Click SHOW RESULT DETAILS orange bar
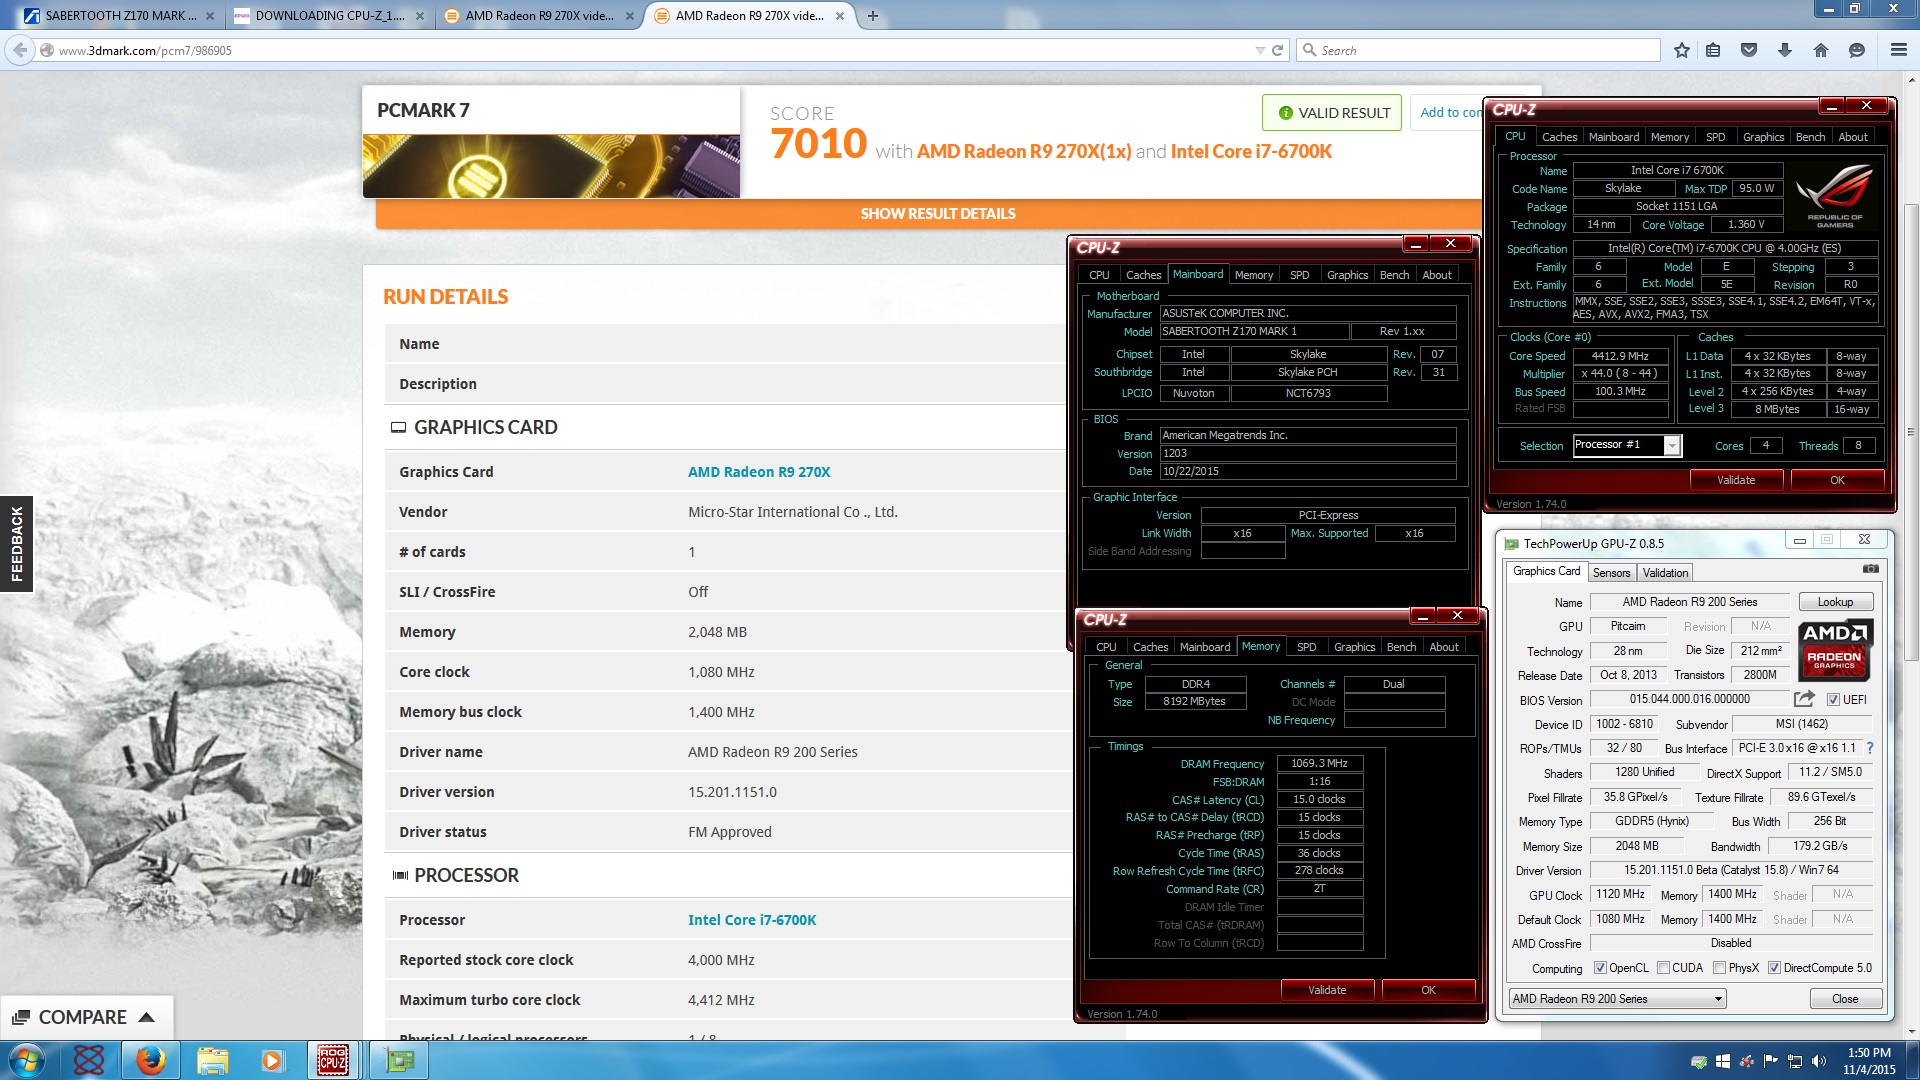Viewport: 1920px width, 1080px height. click(937, 213)
